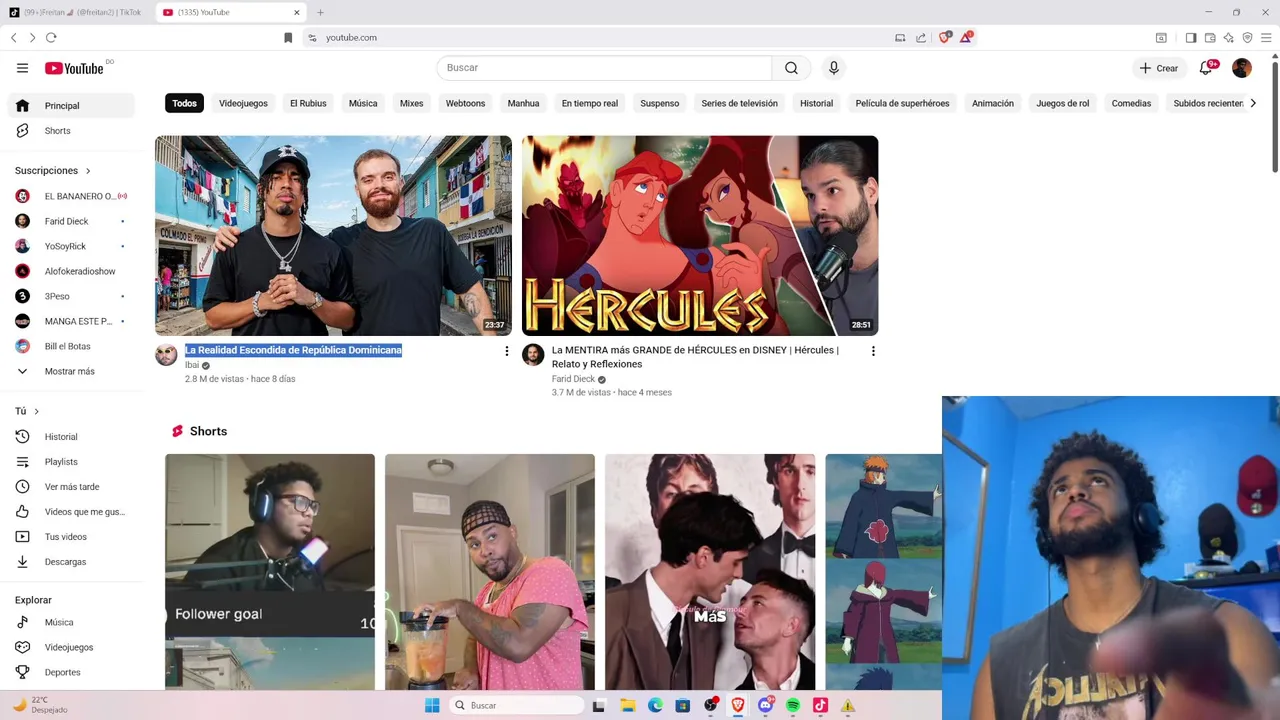This screenshot has height=720, width=1280.
Task: Open Descargas in the sidebar
Action: pos(70,562)
